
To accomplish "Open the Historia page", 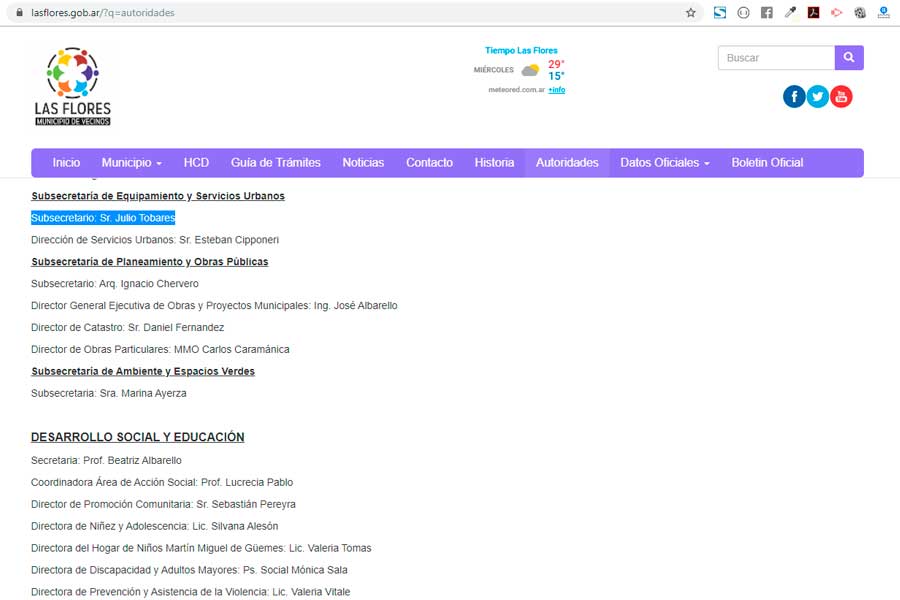I will 494,162.
